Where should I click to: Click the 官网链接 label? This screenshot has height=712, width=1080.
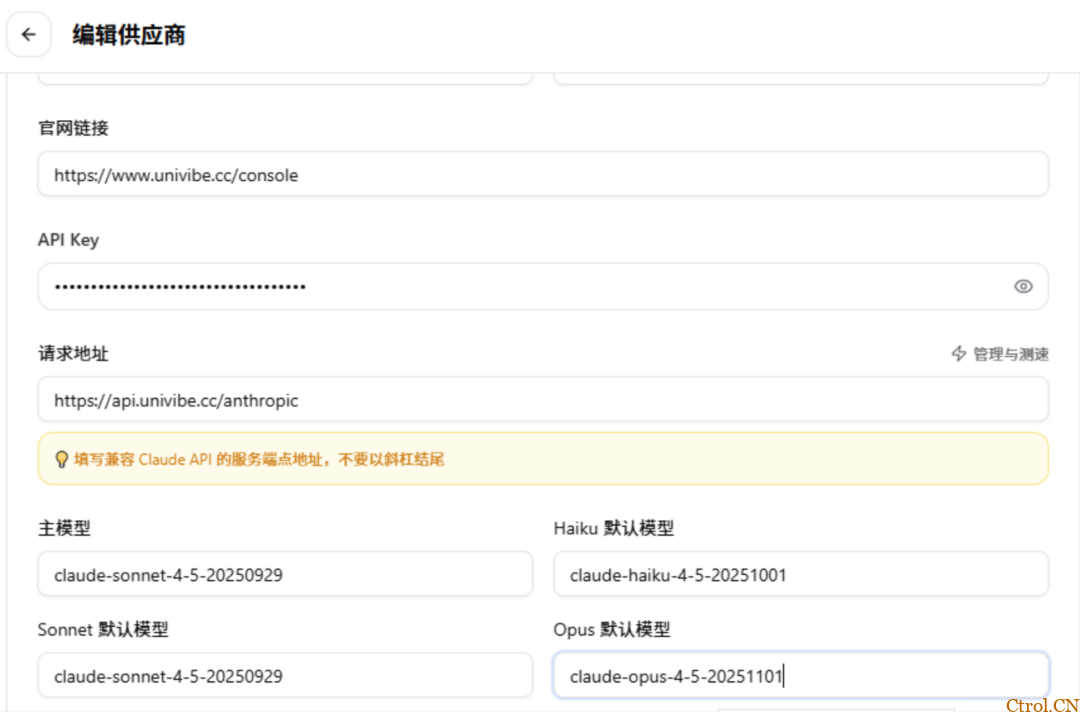[73, 128]
